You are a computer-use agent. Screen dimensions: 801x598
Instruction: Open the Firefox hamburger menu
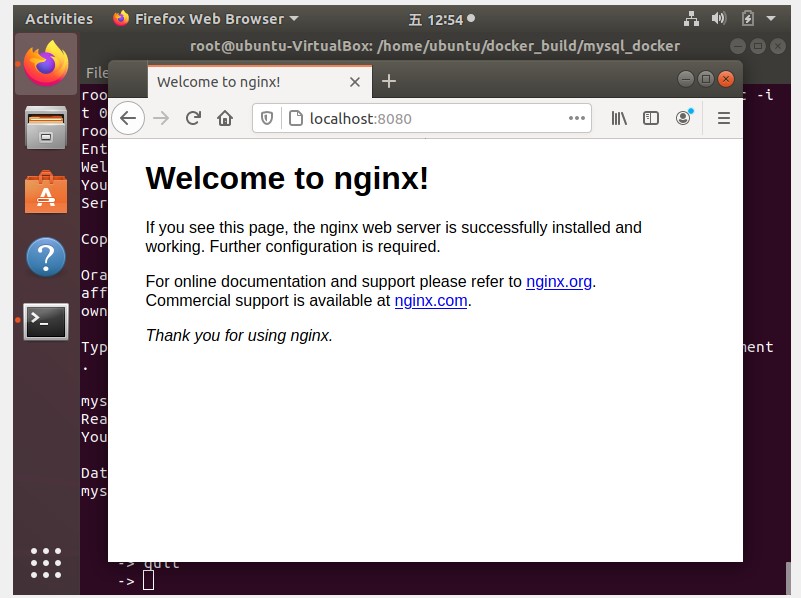723,118
